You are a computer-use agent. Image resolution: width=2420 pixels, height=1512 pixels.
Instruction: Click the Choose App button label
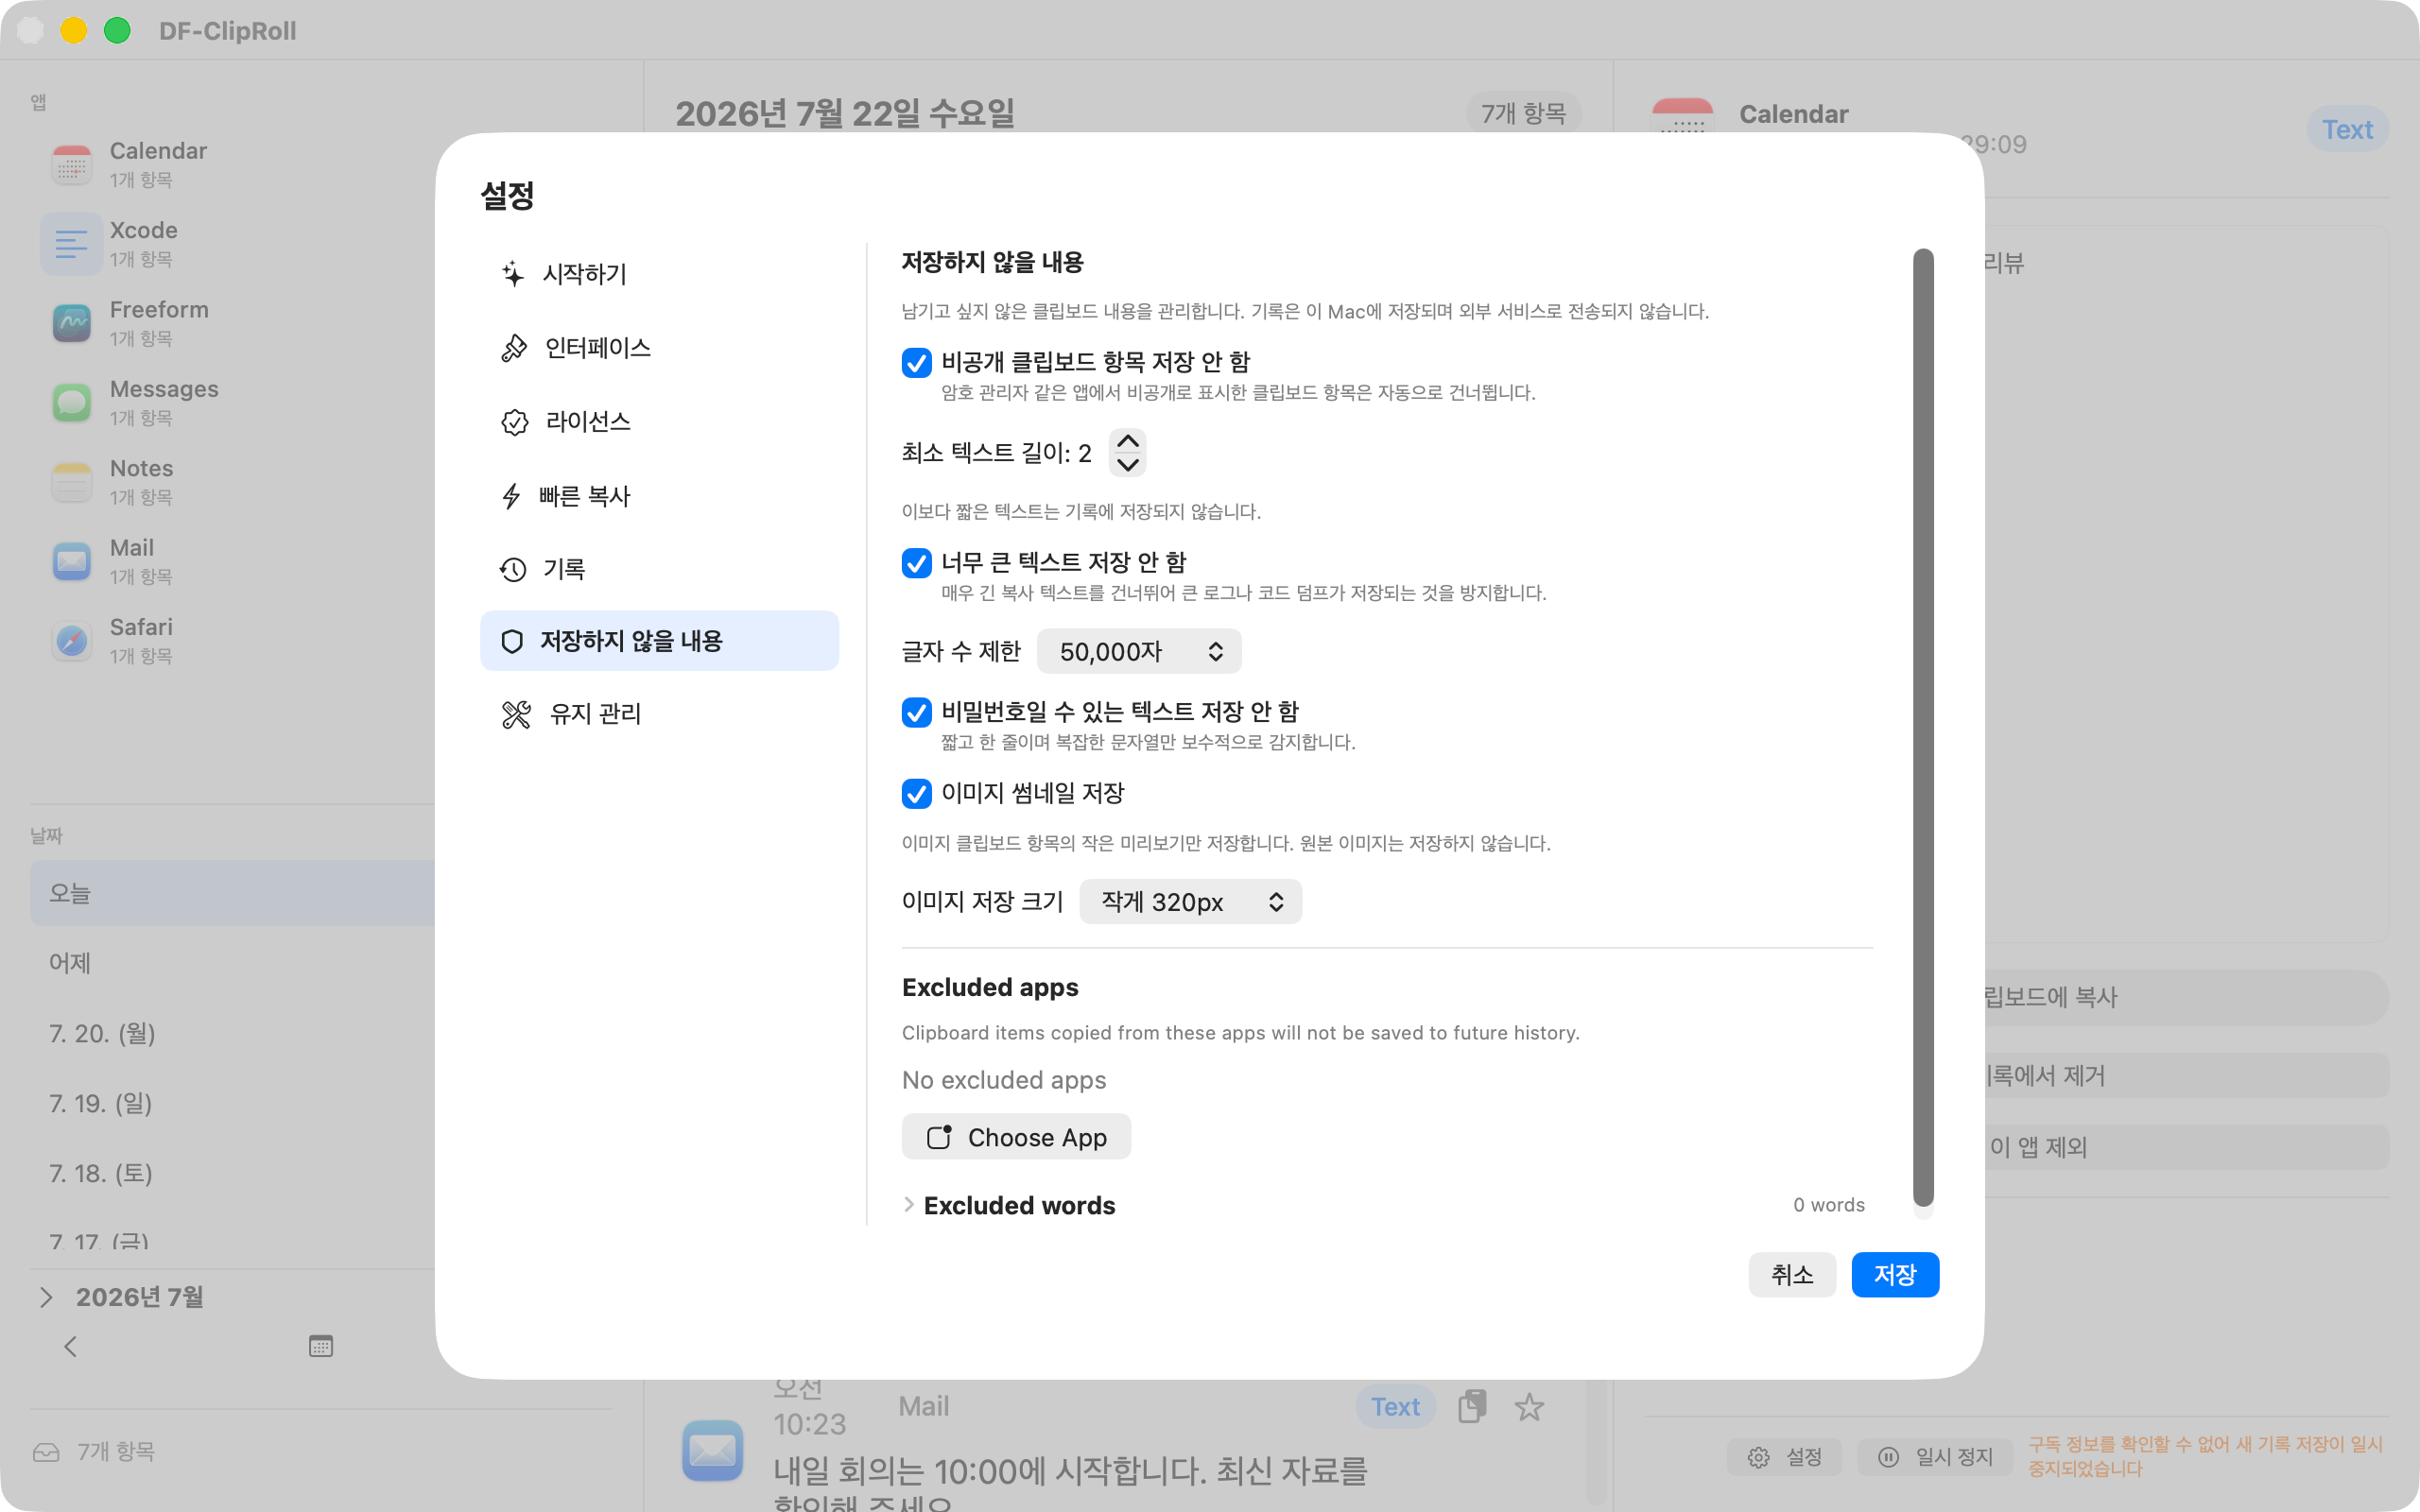coord(1037,1137)
